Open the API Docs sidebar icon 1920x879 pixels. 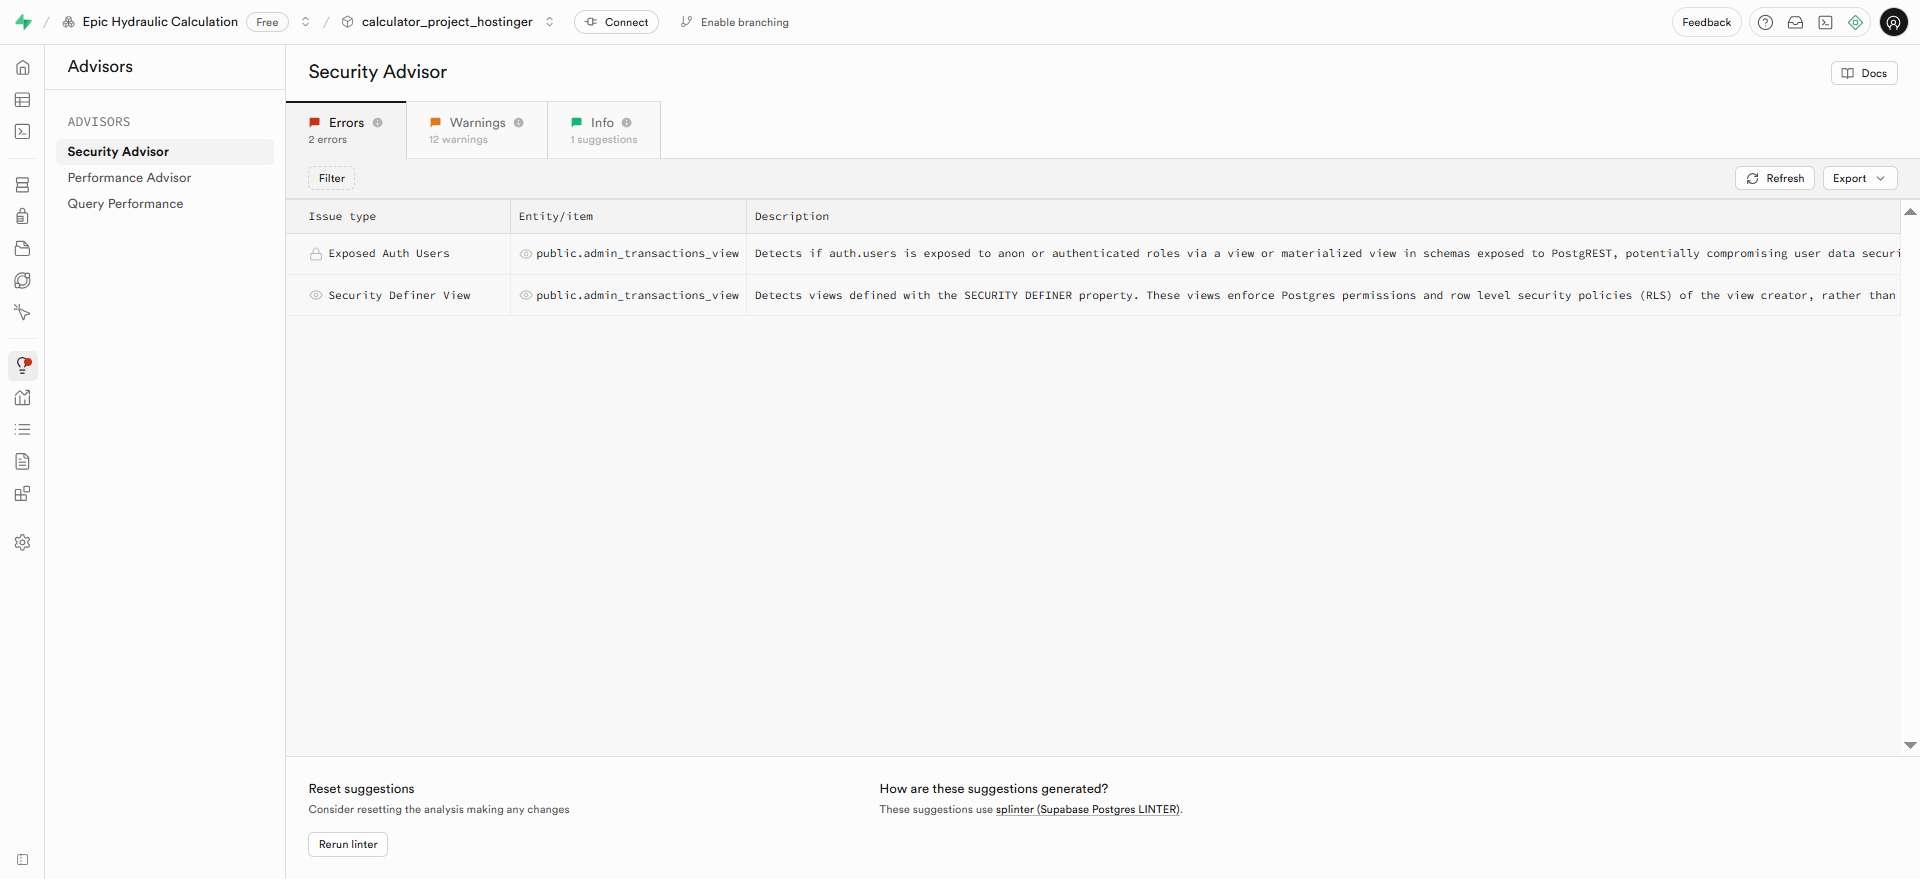point(23,462)
